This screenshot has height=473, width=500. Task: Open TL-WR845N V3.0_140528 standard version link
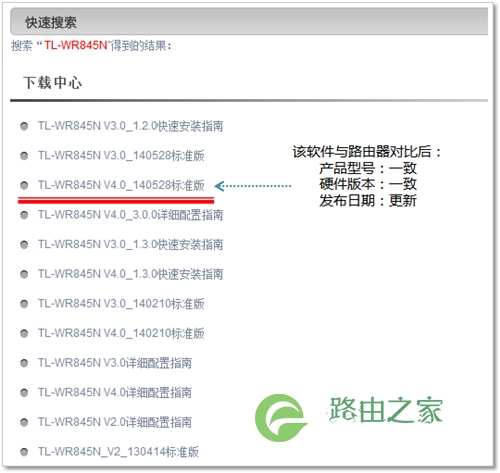coord(121,156)
